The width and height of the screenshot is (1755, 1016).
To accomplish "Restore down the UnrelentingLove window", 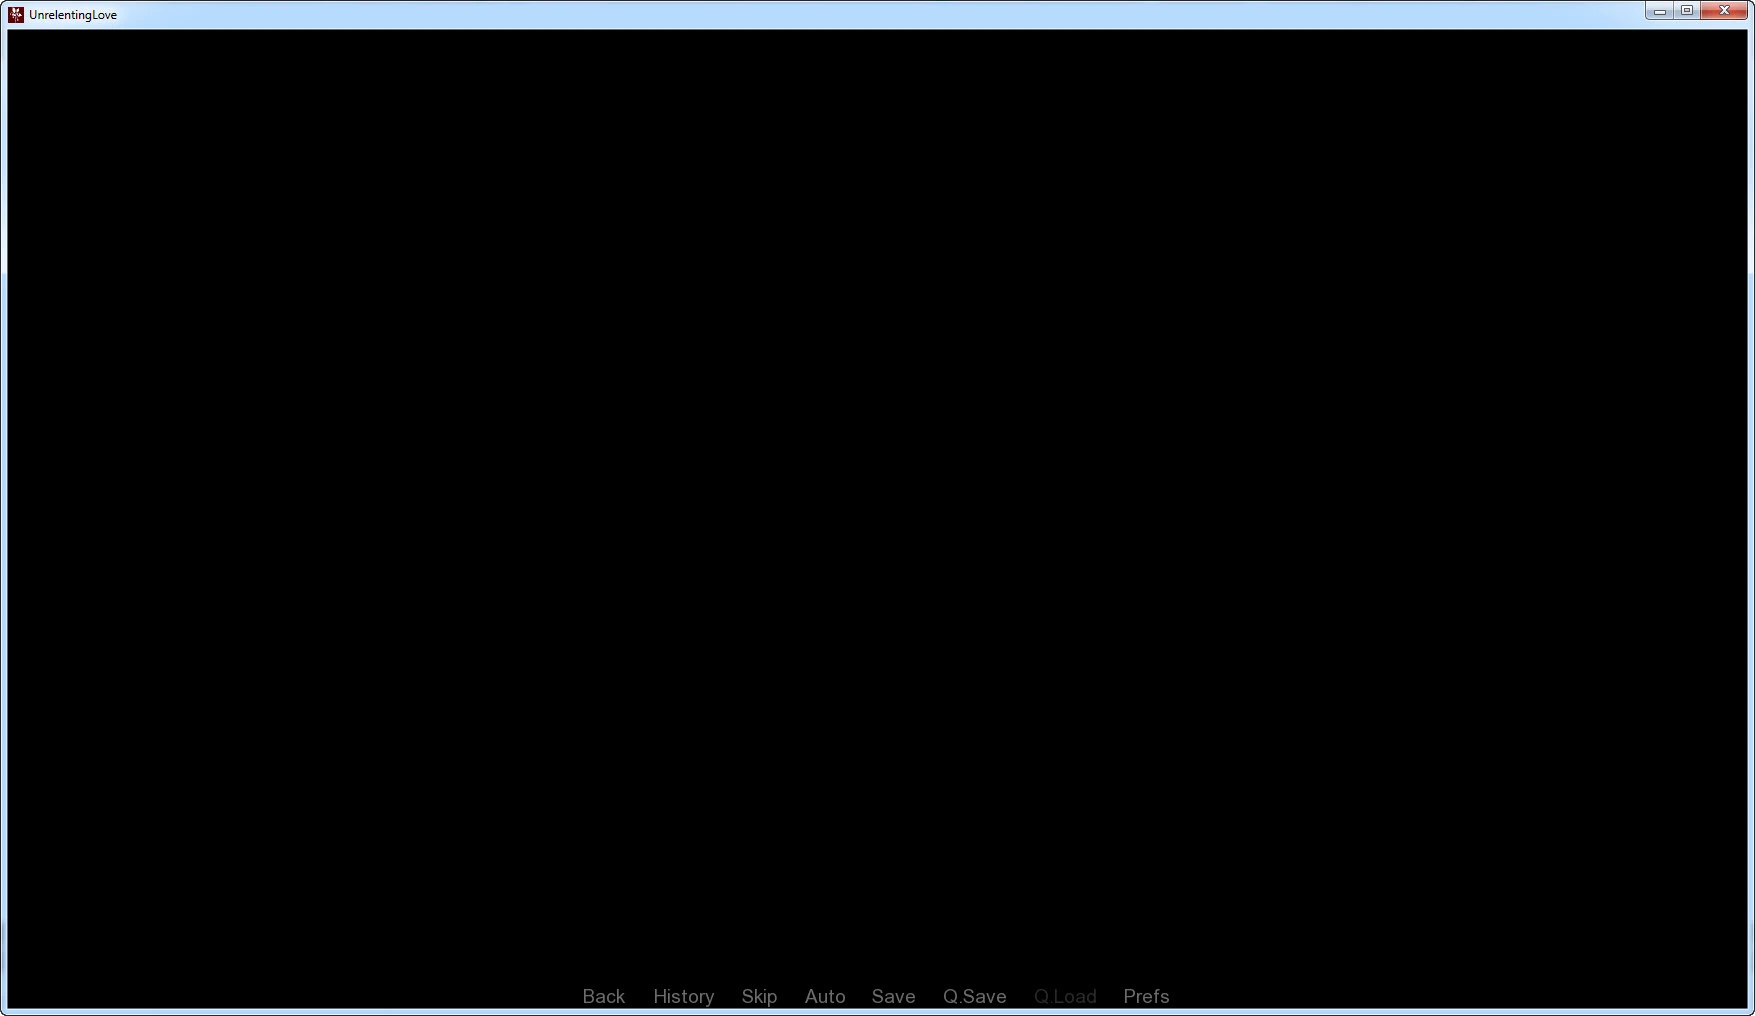I will [1687, 11].
